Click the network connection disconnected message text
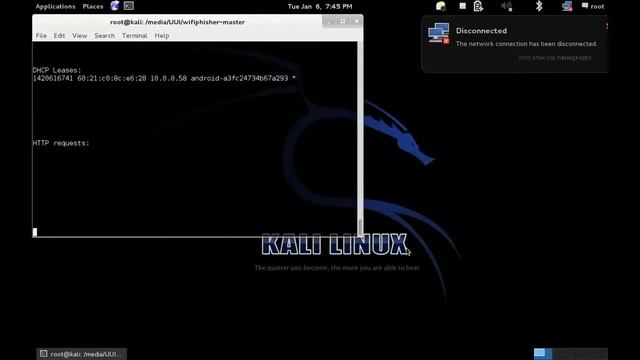 click(527, 44)
